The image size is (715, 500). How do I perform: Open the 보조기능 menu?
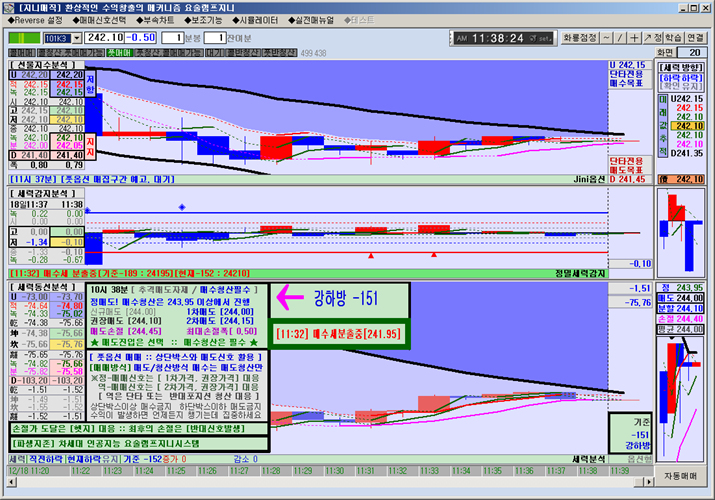(x=203, y=21)
